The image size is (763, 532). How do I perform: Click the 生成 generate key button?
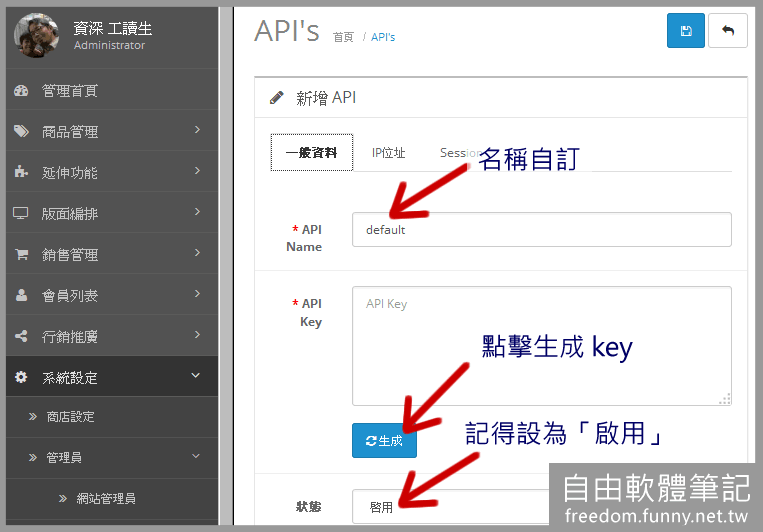[384, 440]
